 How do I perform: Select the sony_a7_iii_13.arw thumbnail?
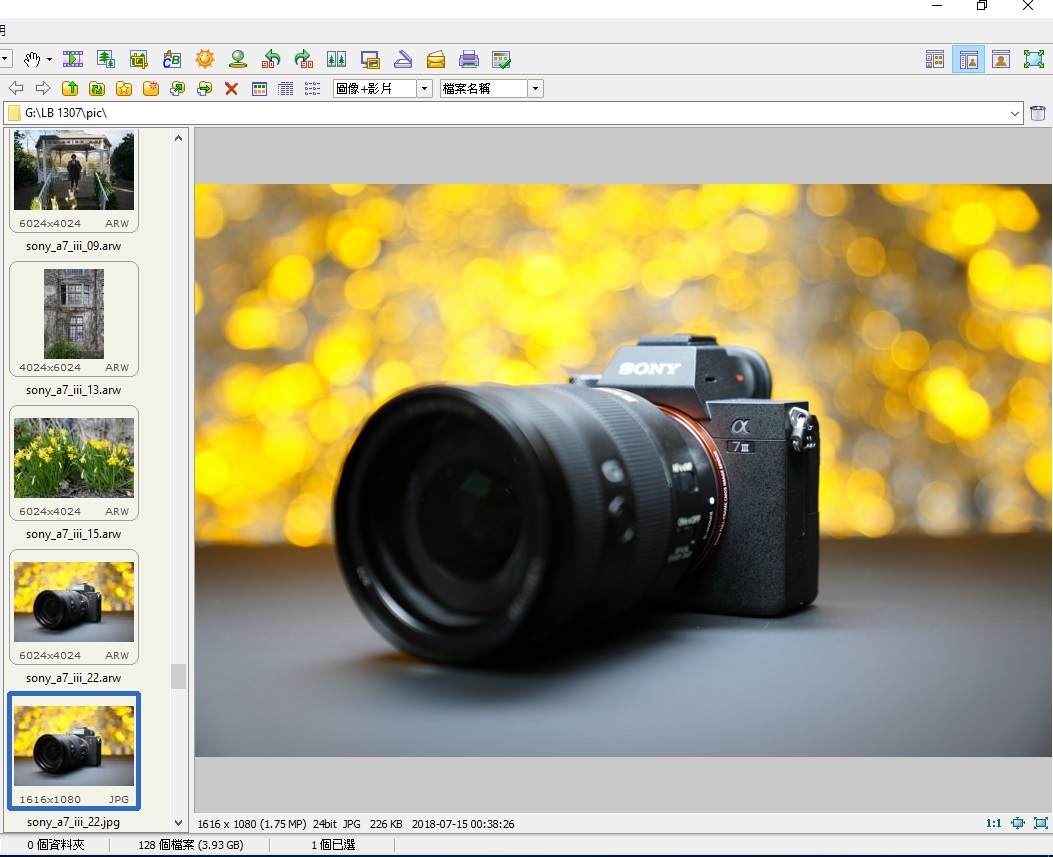click(x=74, y=319)
